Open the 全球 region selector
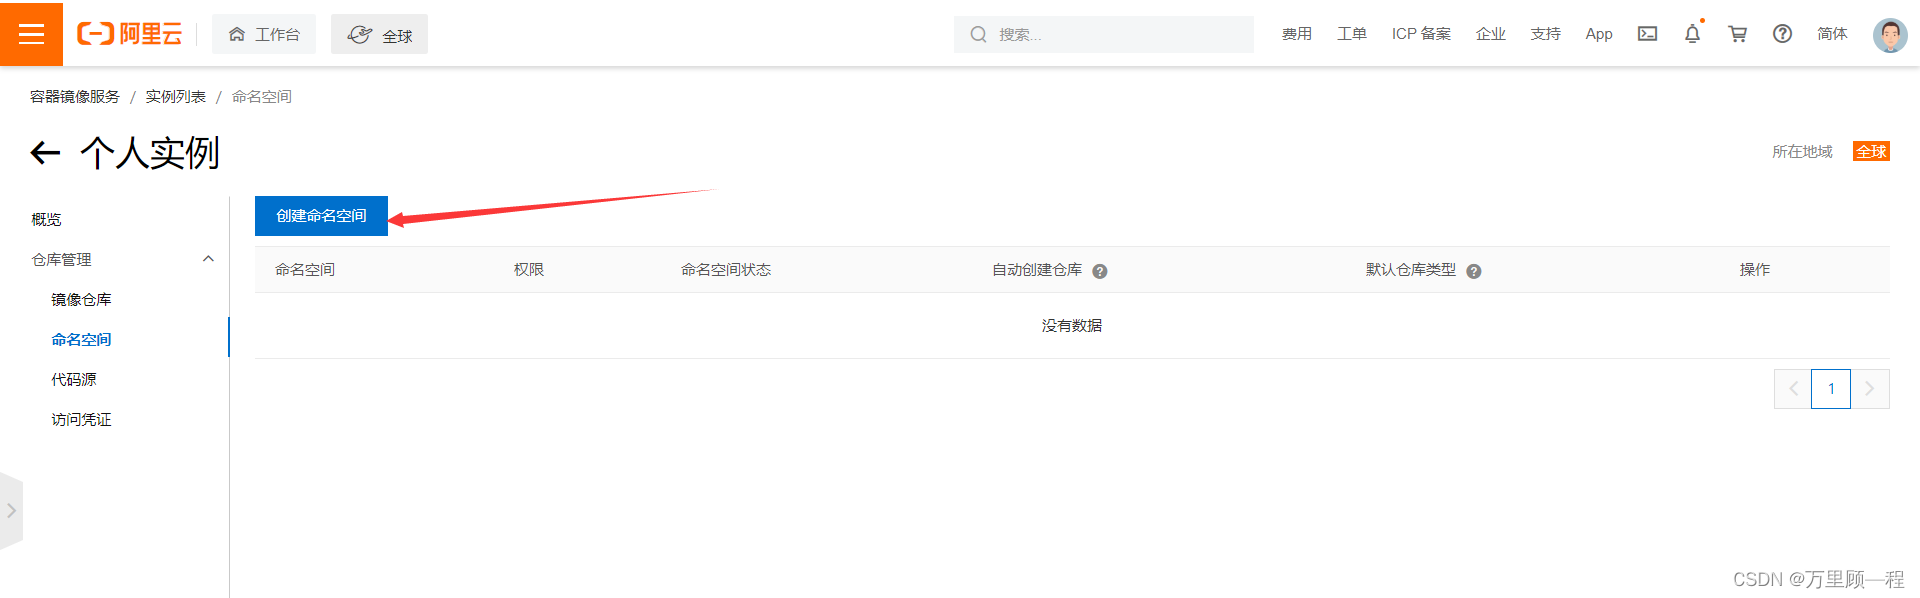1920x598 pixels. pos(379,34)
